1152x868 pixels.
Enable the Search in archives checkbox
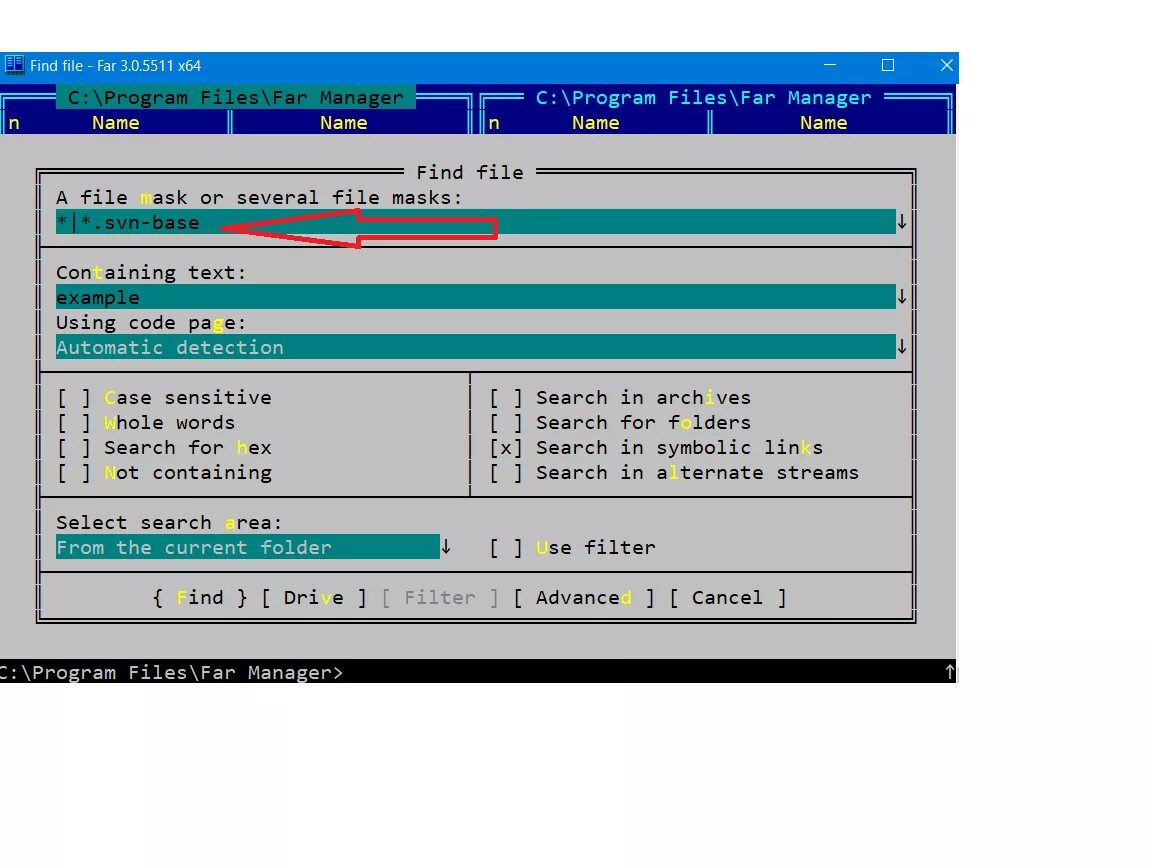tap(506, 398)
